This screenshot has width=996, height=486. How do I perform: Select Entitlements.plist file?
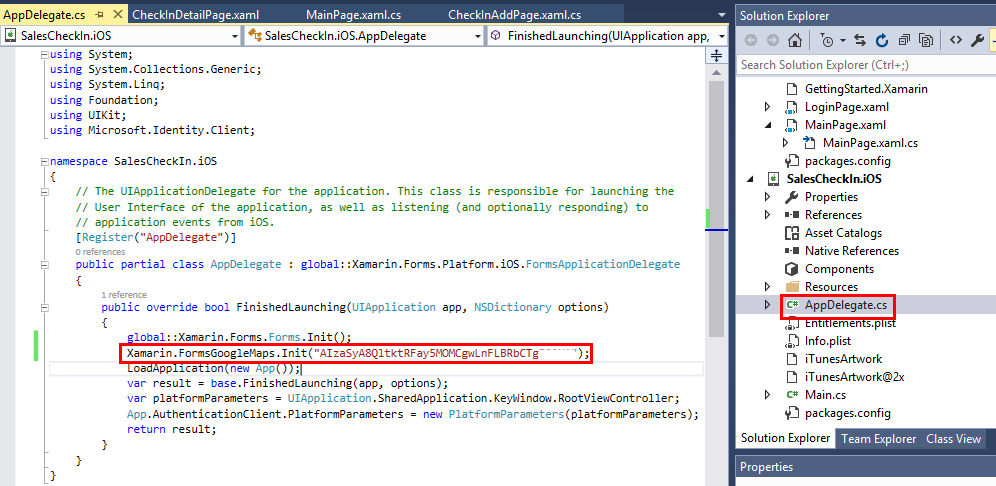point(850,323)
